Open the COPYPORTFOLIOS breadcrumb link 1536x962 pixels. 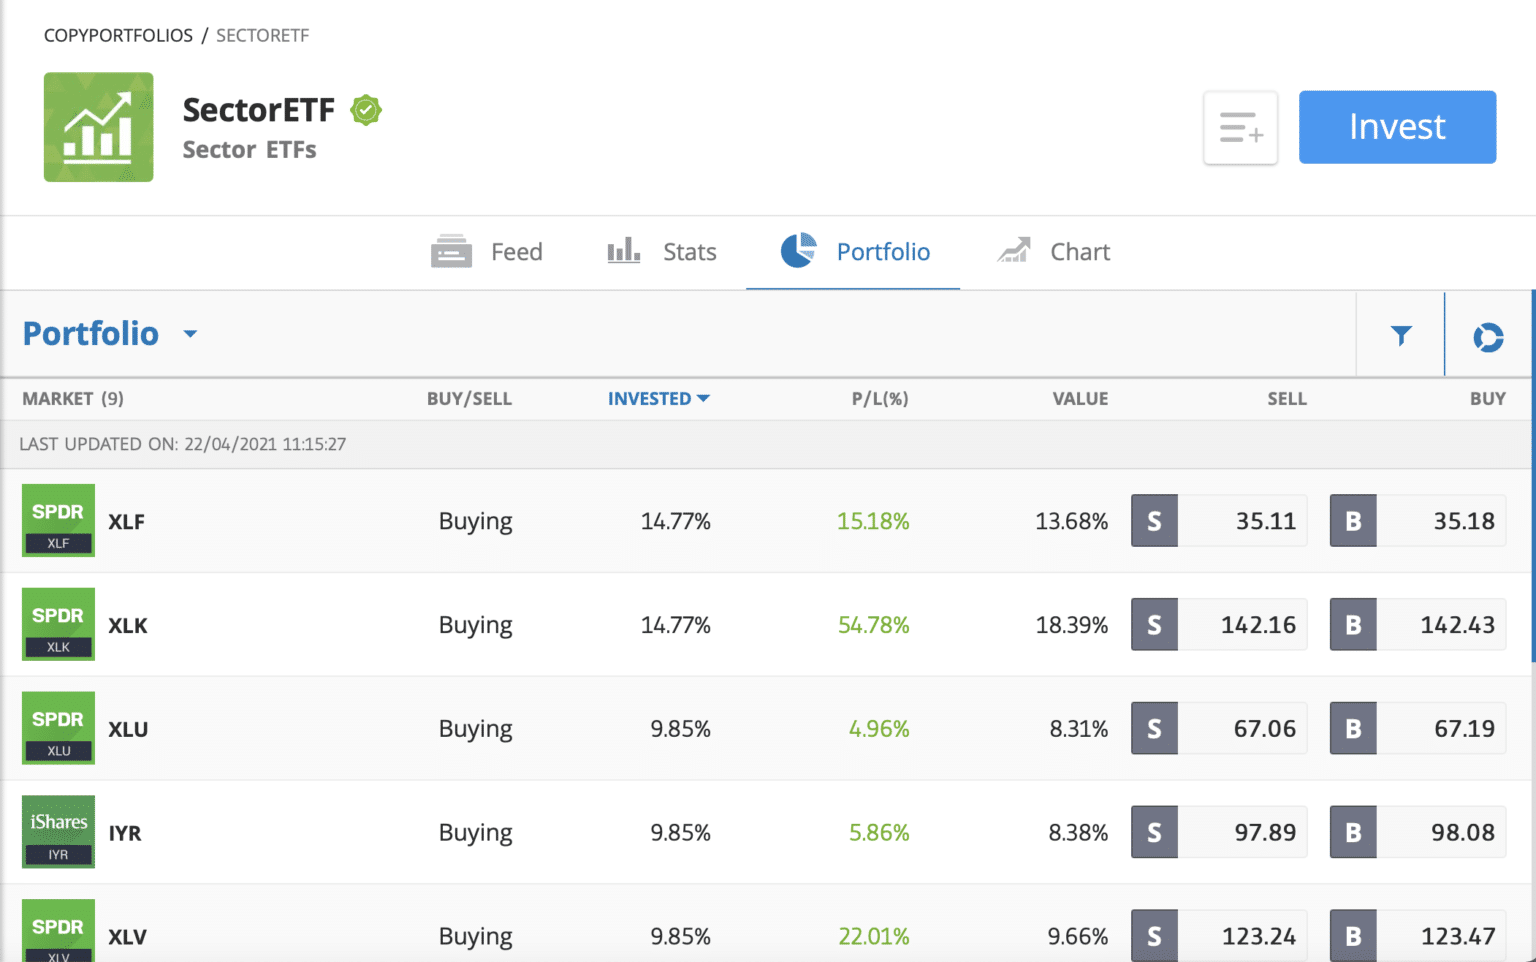point(118,35)
